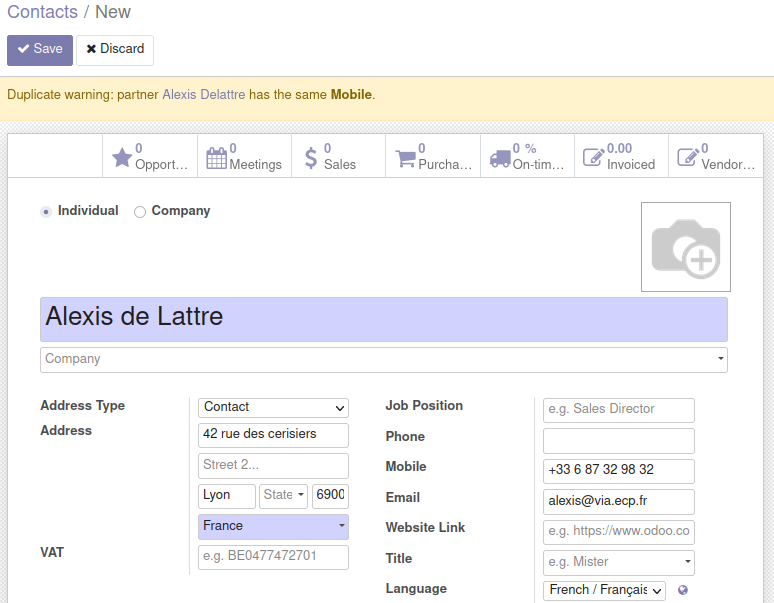Click the Language field label
Screen dimensions: 774x603
[x=416, y=589]
